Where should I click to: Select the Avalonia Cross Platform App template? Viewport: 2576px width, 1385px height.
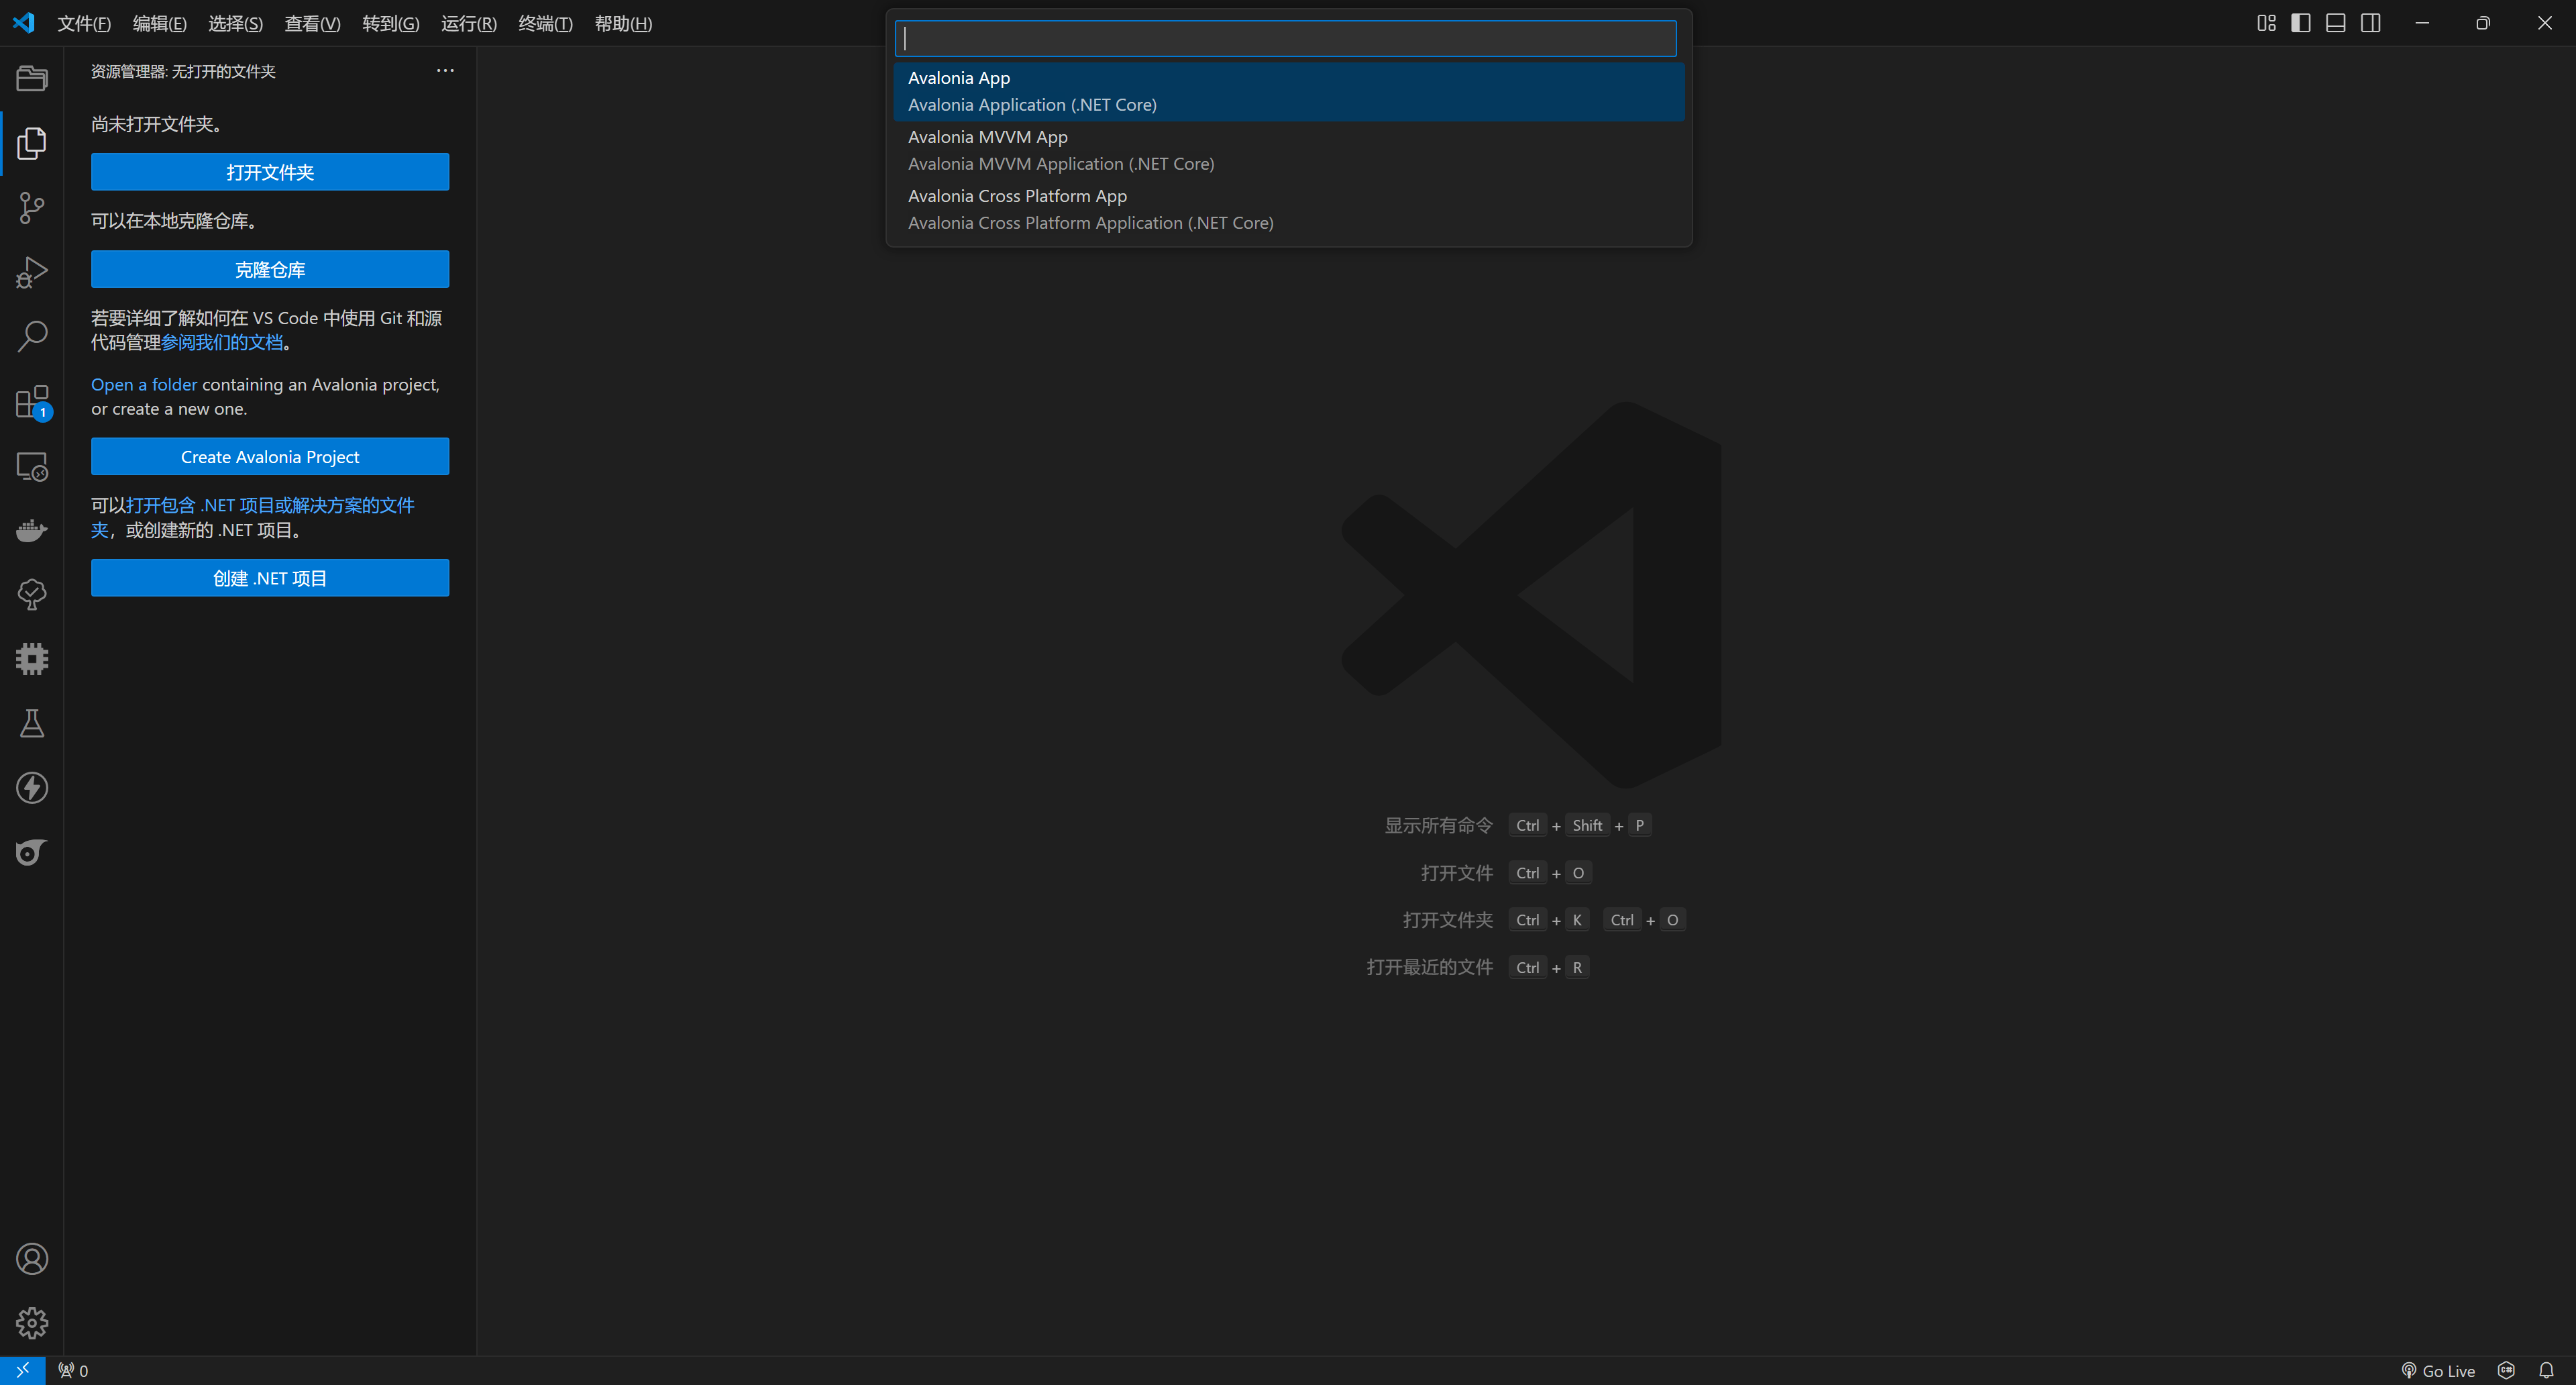click(1288, 209)
